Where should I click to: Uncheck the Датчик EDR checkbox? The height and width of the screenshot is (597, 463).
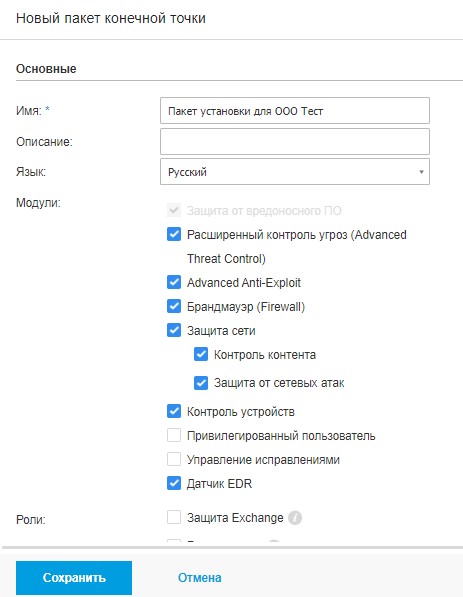click(x=174, y=484)
